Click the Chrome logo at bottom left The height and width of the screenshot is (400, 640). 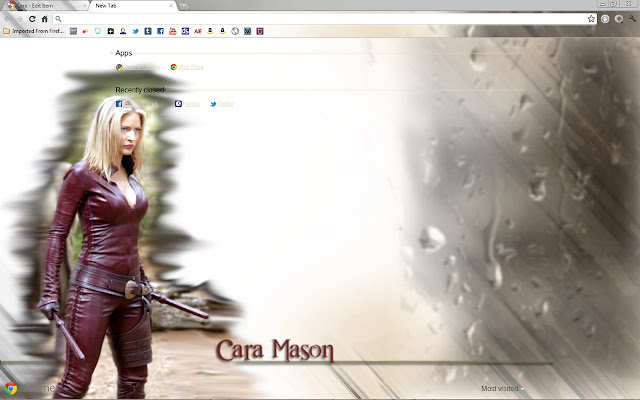coord(11,389)
